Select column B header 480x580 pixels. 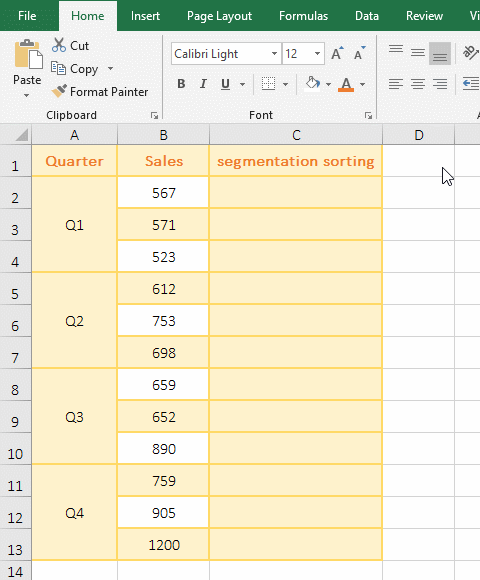163,135
